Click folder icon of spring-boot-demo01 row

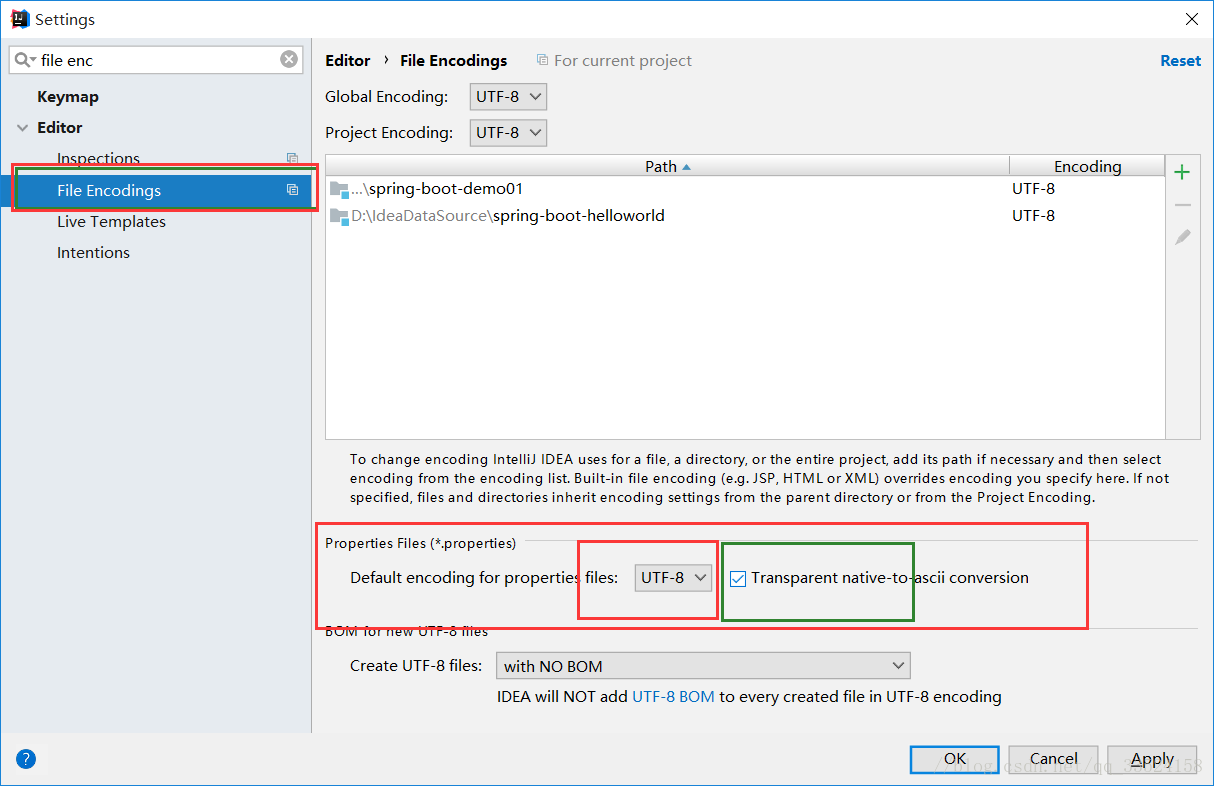click(x=339, y=189)
